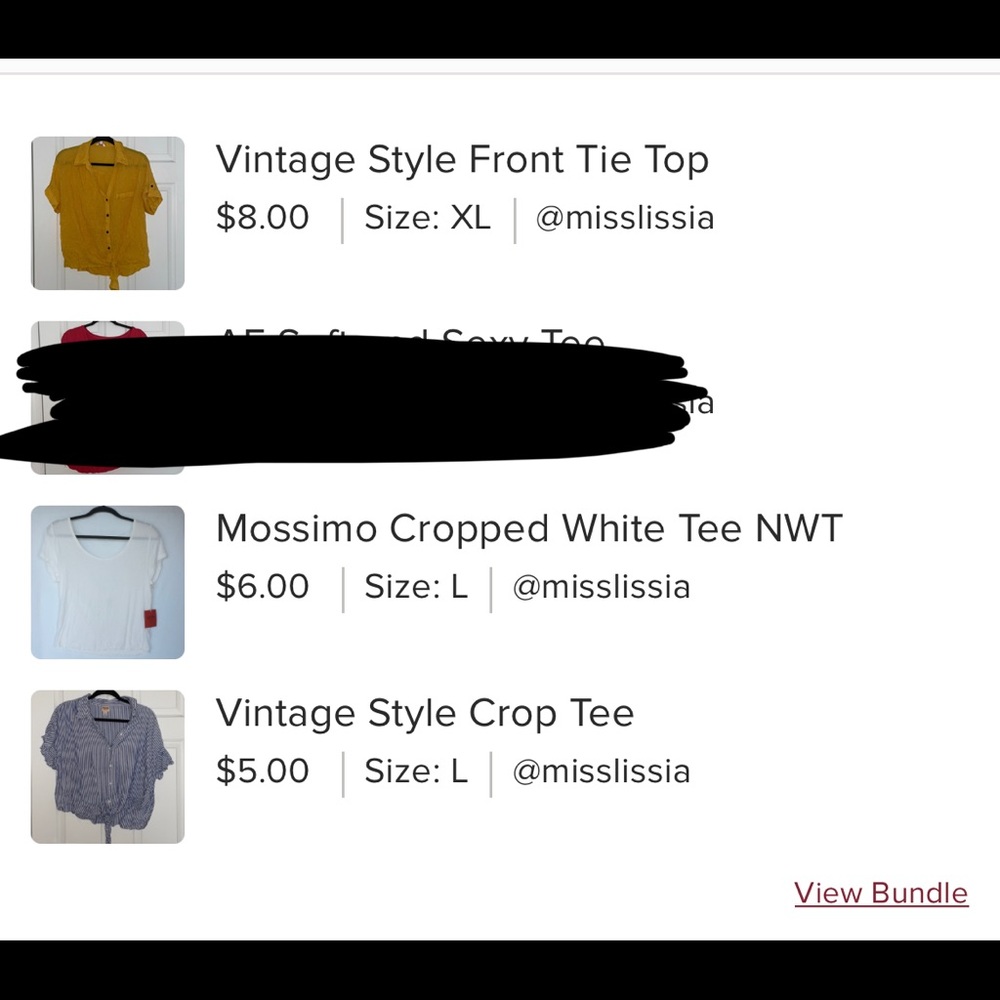Open the Mossimo Cropped White Tee NWT listing
The width and height of the screenshot is (1000, 1000).
pyautogui.click(x=528, y=528)
